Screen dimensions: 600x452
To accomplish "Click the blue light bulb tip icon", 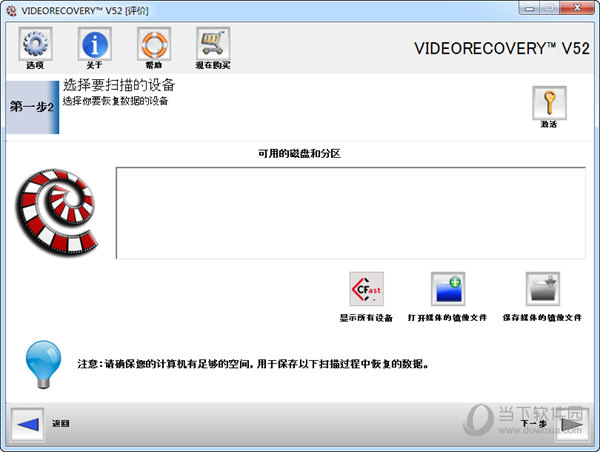I will [x=43, y=364].
